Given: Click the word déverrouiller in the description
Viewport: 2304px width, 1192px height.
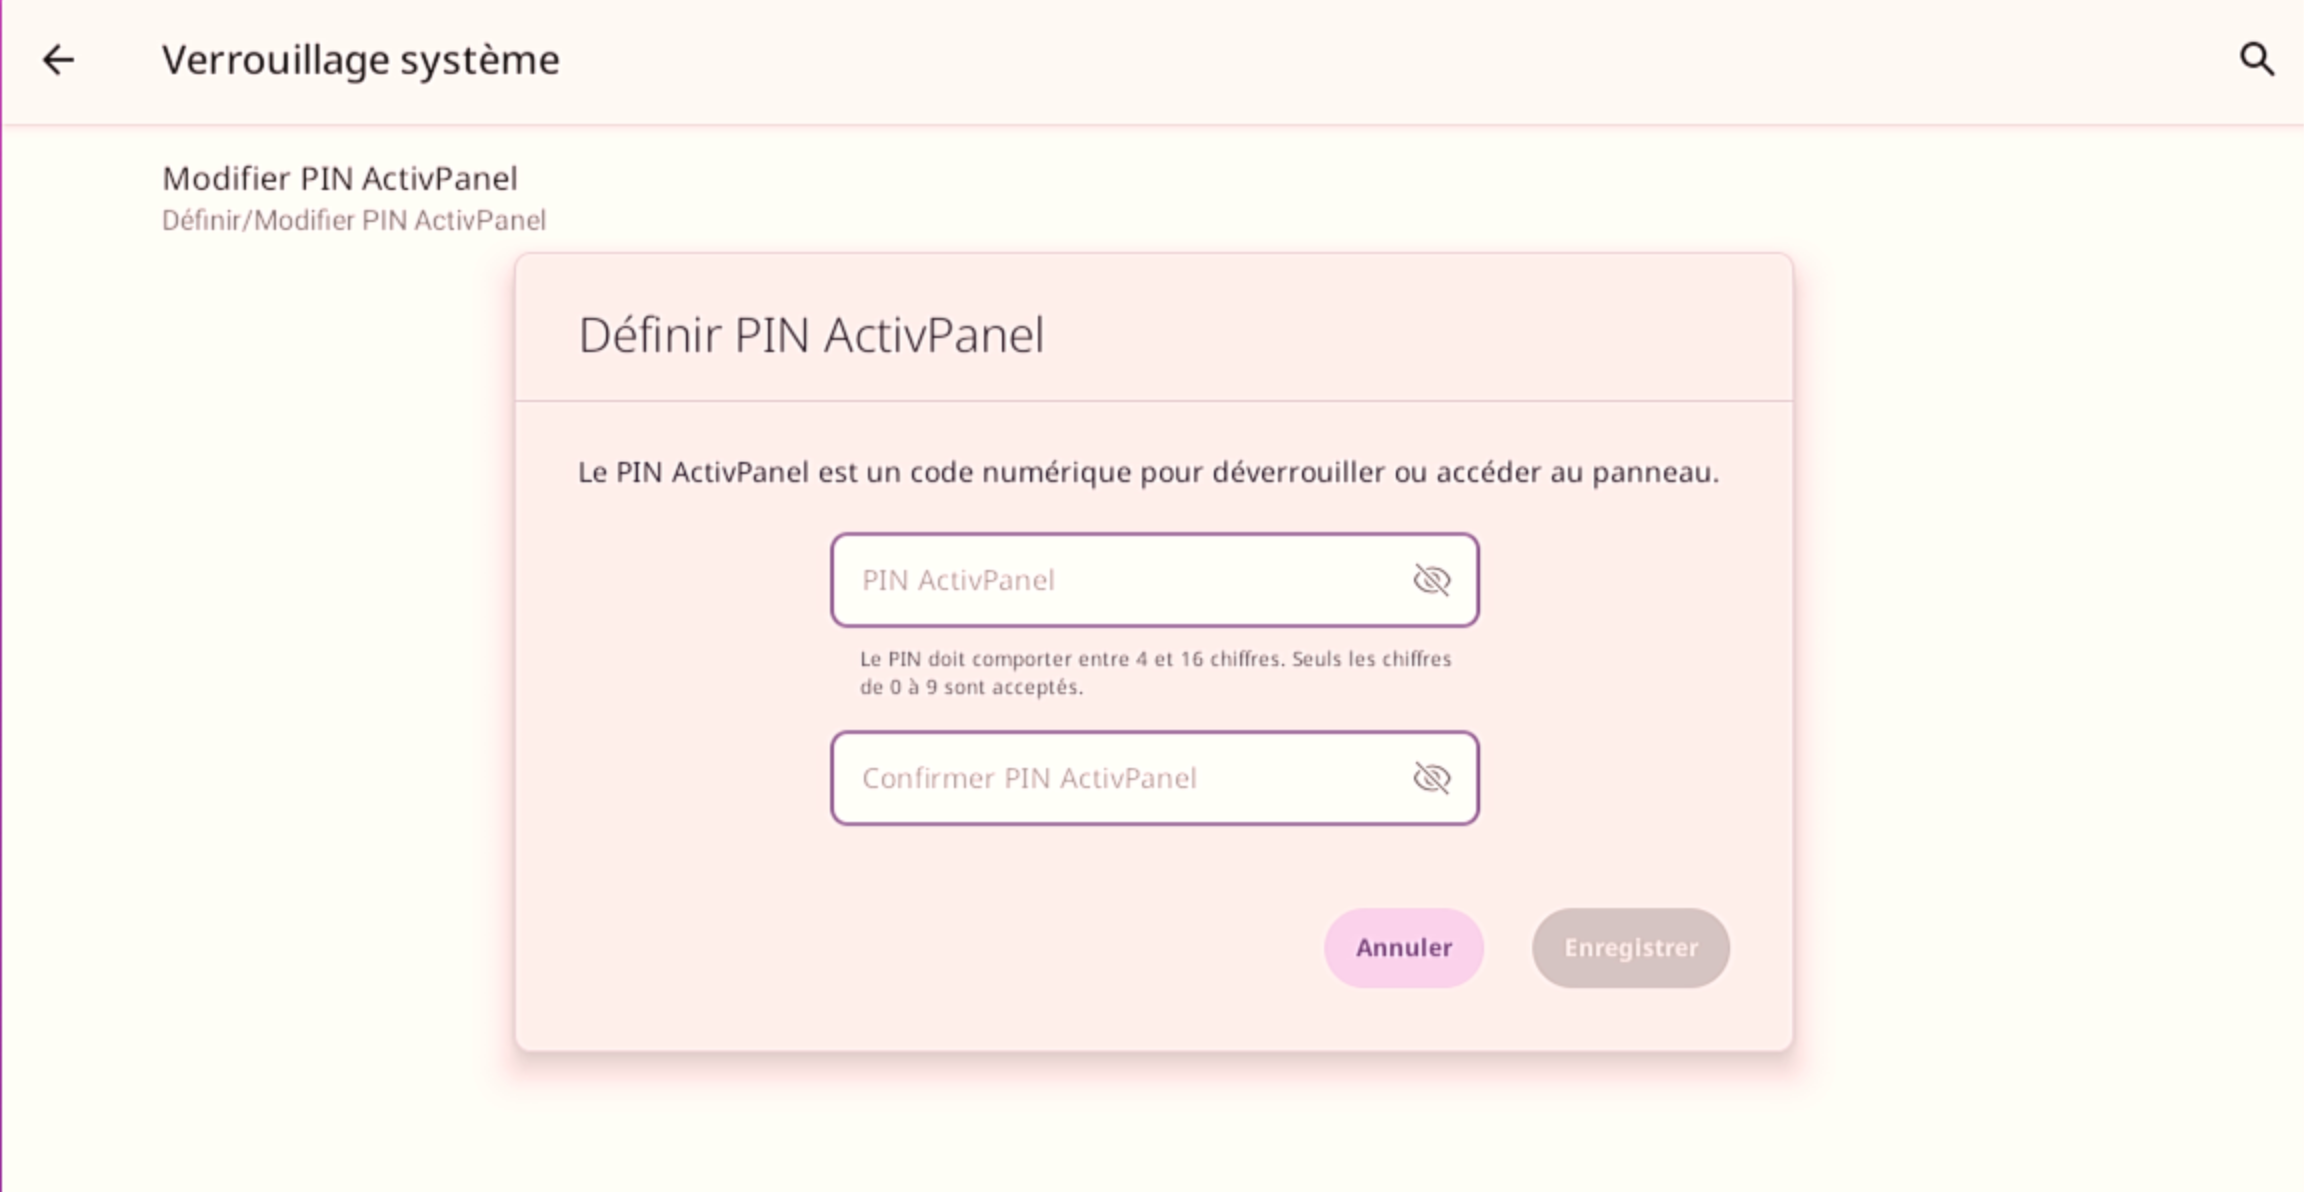Looking at the screenshot, I should tap(1298, 472).
